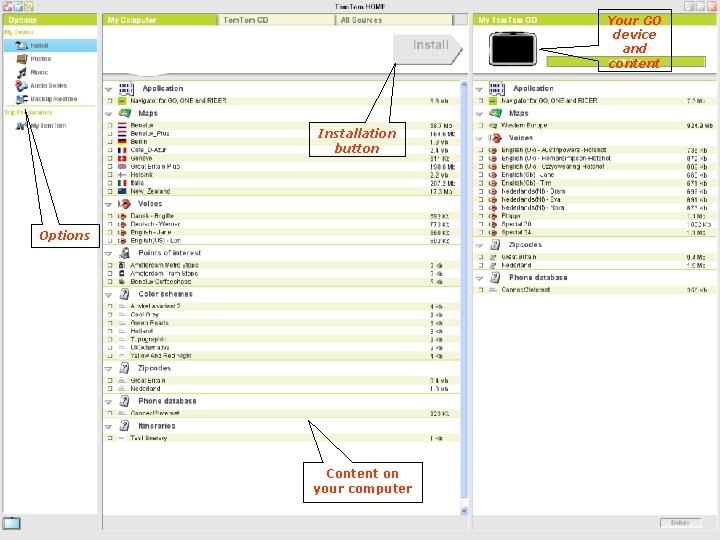Image resolution: width=720 pixels, height=540 pixels.
Task: Click the Application icon in My TomTom GO
Action: tap(497, 88)
